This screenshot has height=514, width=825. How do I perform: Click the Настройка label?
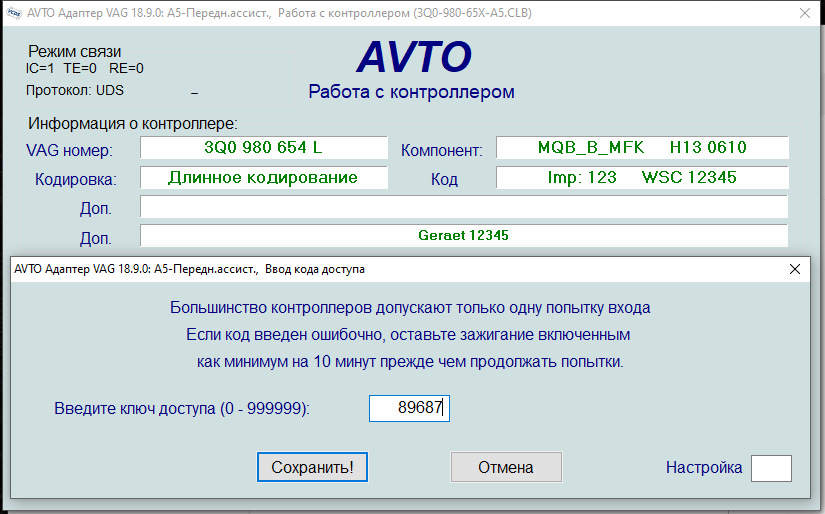(704, 467)
